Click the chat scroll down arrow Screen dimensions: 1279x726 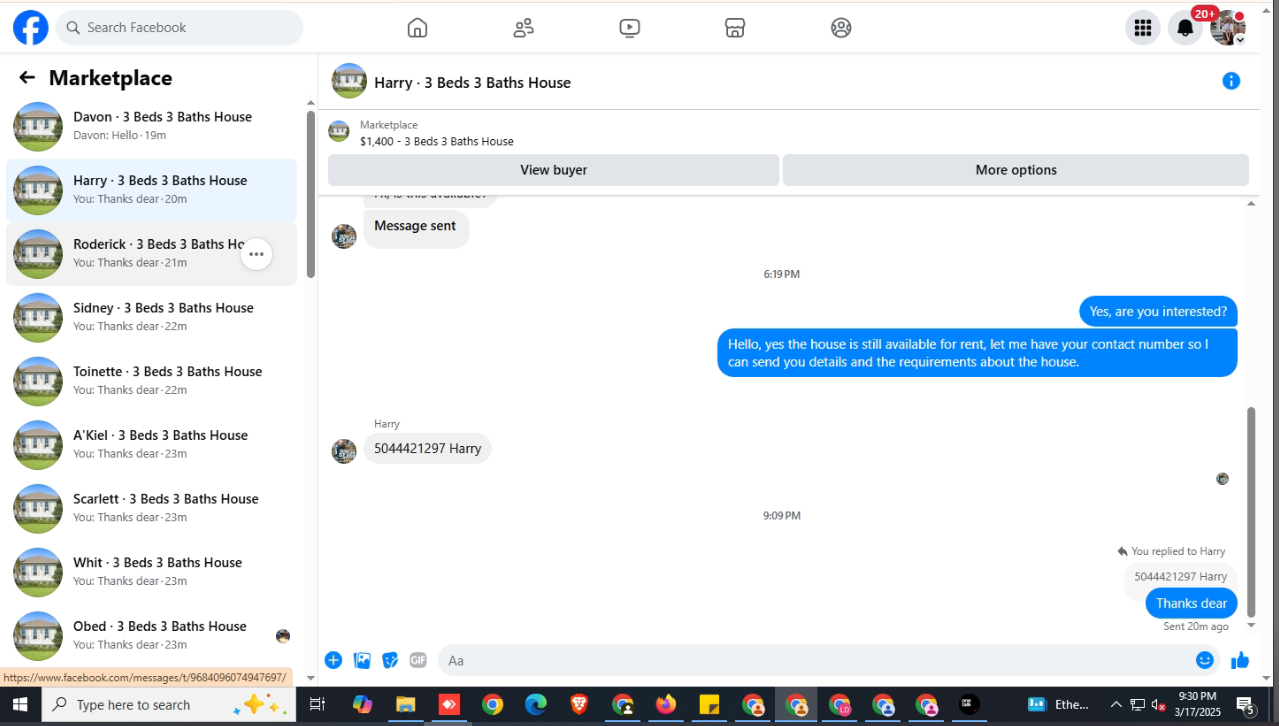(1250, 625)
